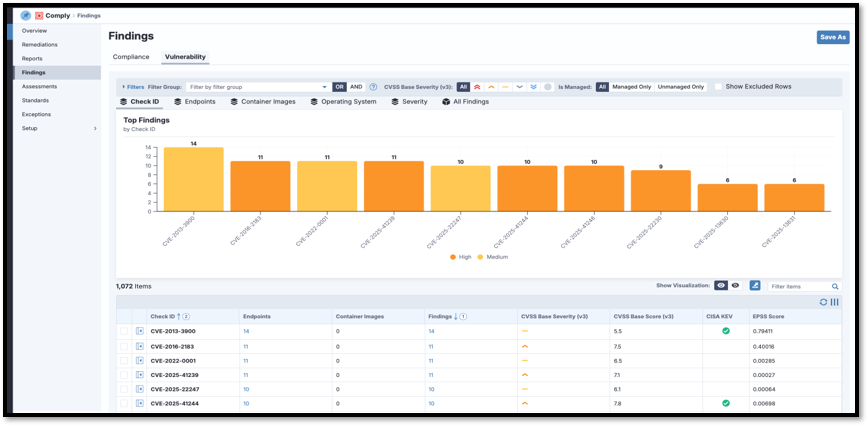This screenshot has height=426, width=868.
Task: Open the Filter Group dropdown
Action: pyautogui.click(x=258, y=87)
